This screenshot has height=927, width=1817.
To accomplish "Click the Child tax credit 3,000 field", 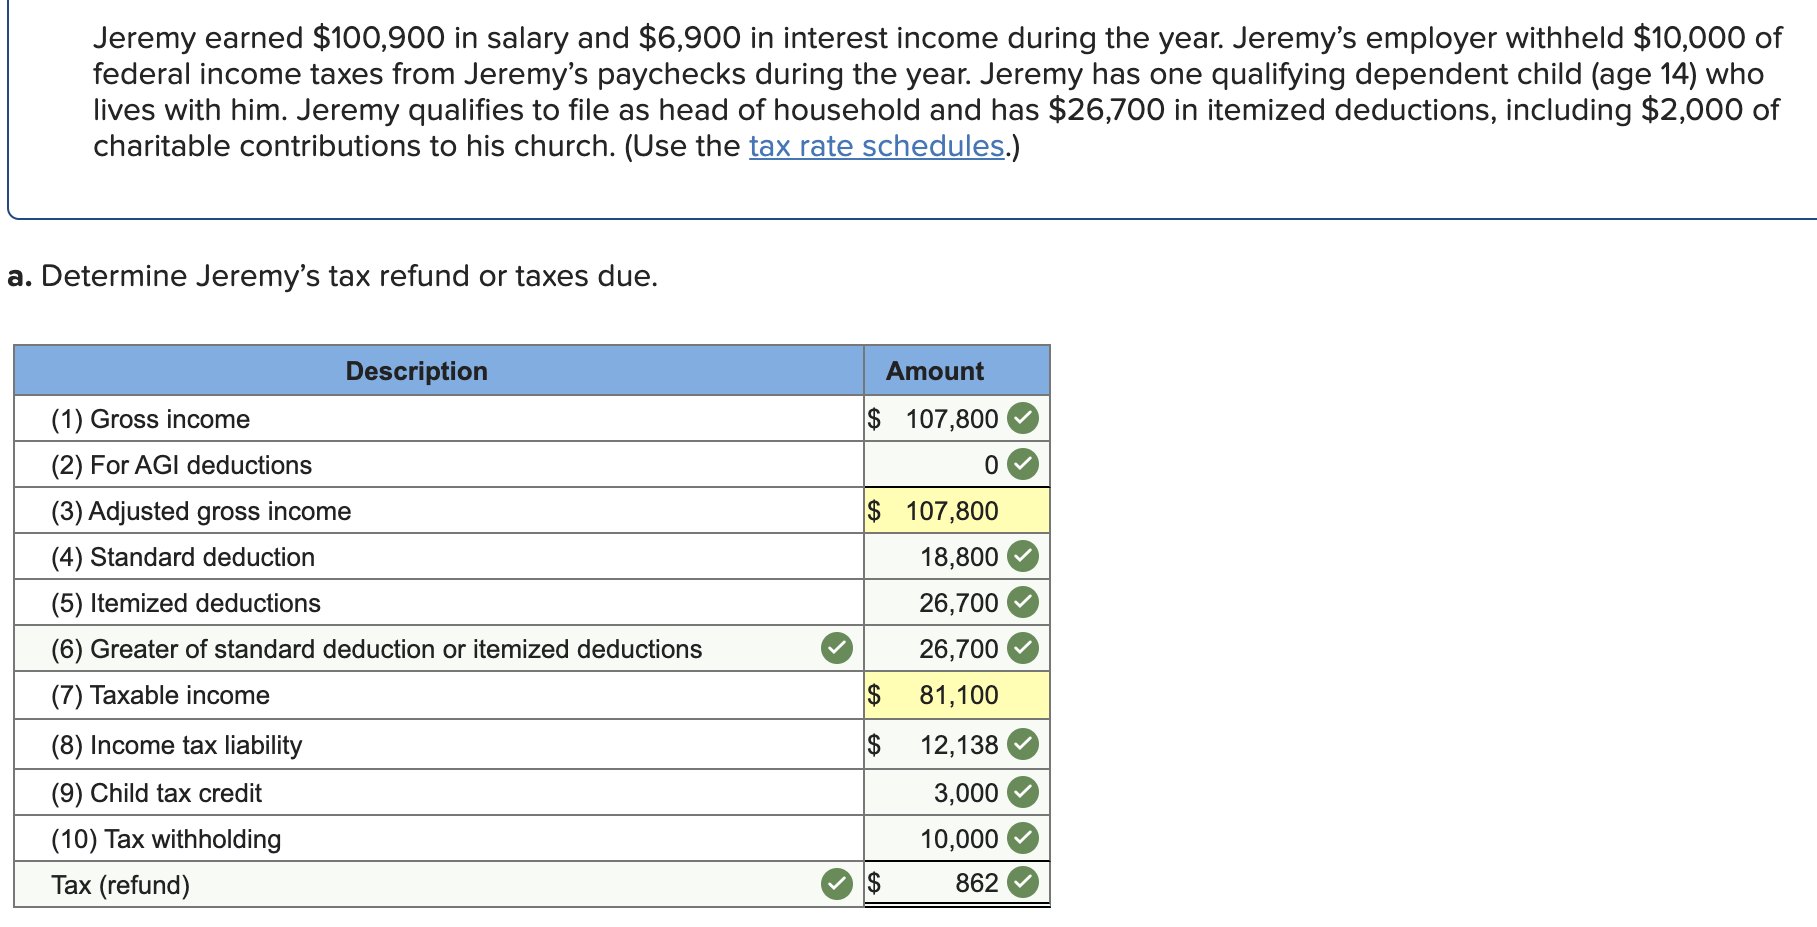I will (957, 792).
